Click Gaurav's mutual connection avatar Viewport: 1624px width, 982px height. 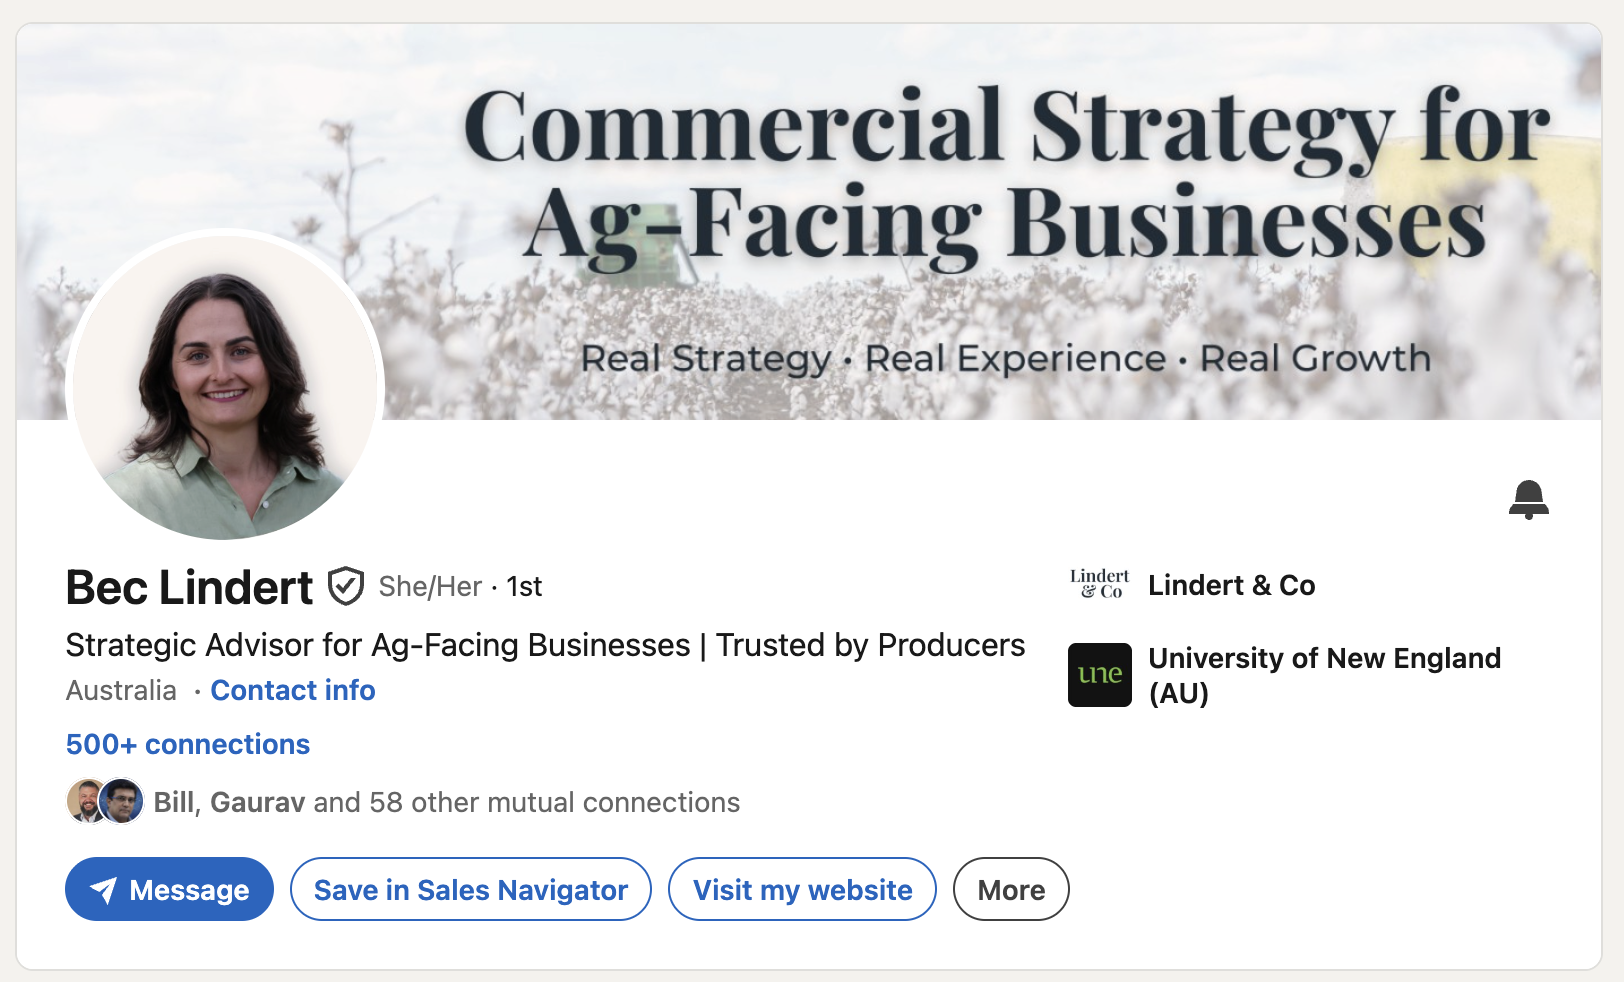pyautogui.click(x=122, y=801)
